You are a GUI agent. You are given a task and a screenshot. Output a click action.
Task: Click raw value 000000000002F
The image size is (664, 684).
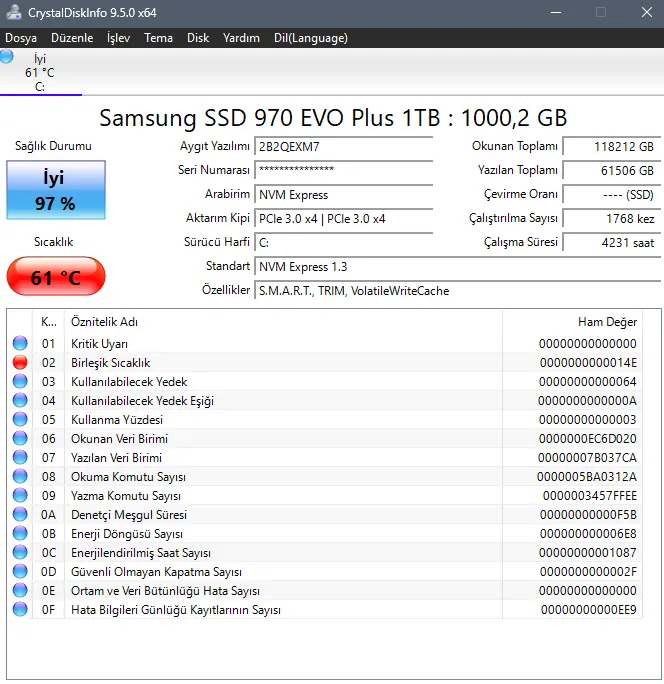588,571
